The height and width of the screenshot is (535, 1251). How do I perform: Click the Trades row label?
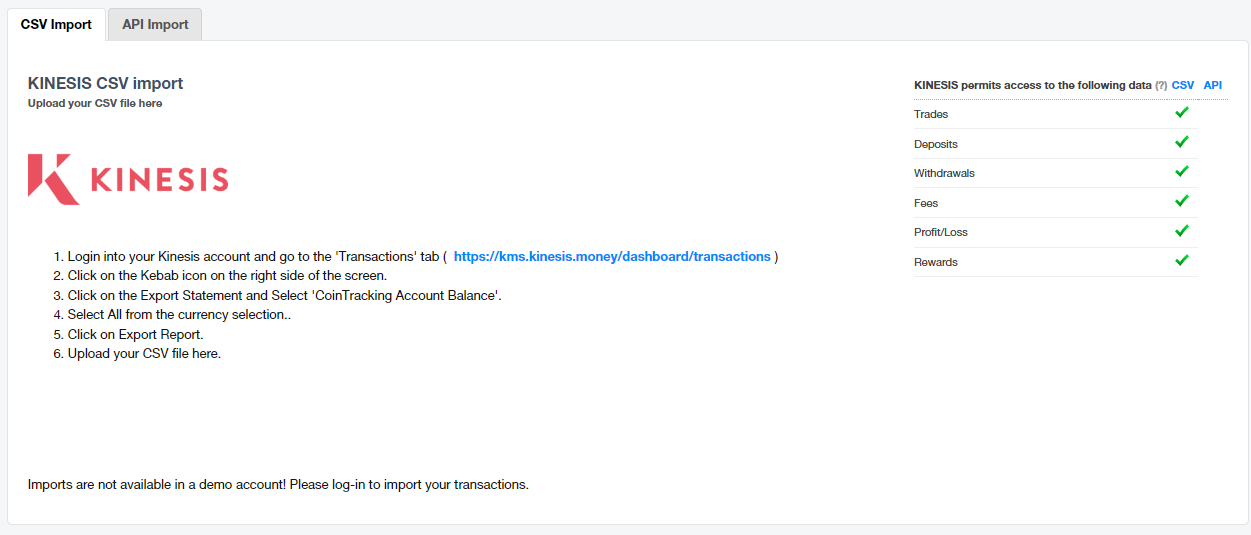[931, 114]
